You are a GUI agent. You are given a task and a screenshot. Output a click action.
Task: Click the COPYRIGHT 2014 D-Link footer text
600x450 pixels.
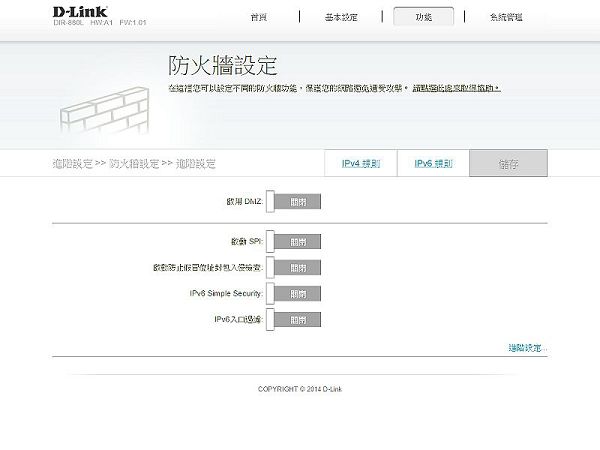[x=300, y=389]
